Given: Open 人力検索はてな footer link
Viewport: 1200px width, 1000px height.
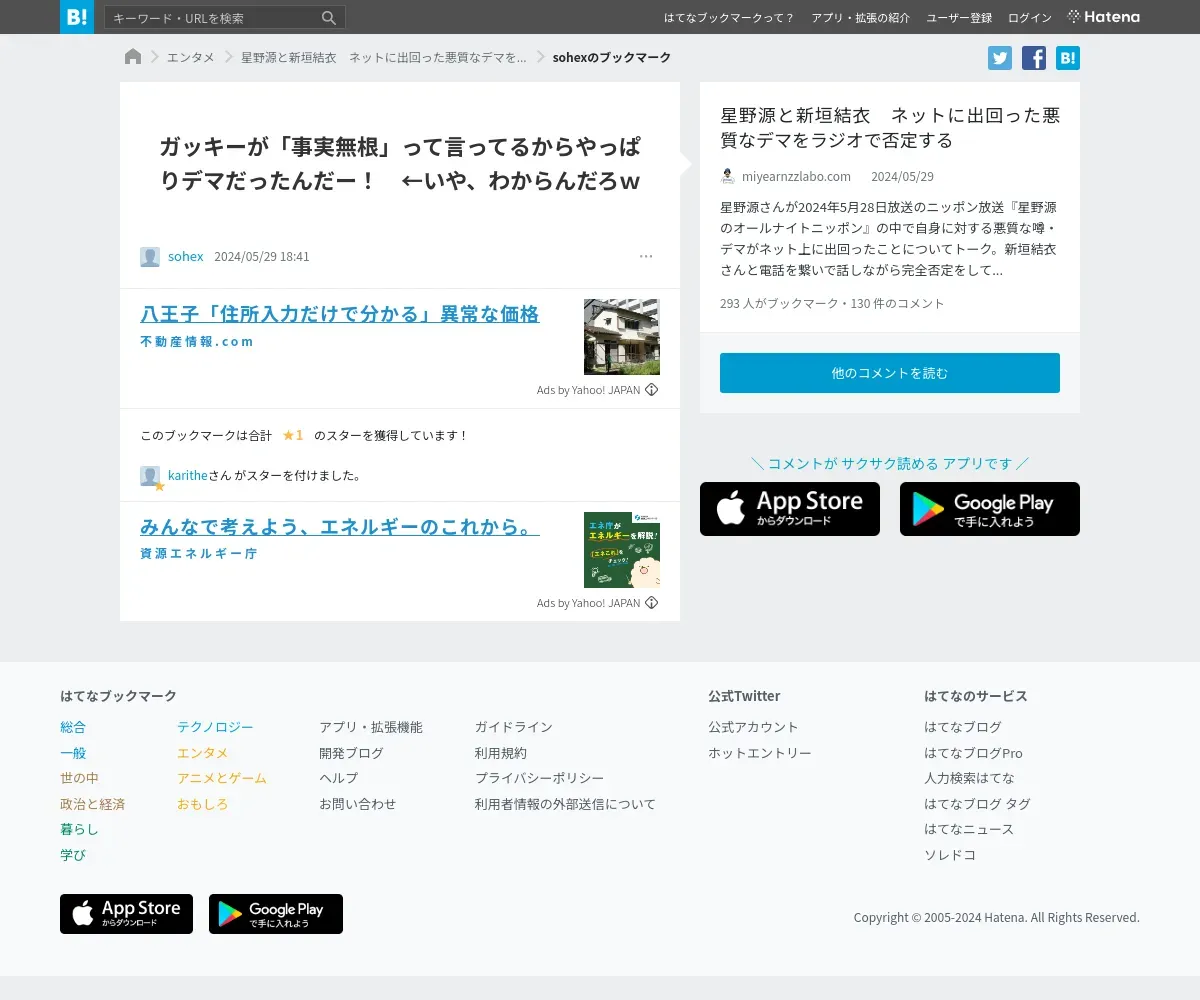Looking at the screenshot, I should coord(969,778).
